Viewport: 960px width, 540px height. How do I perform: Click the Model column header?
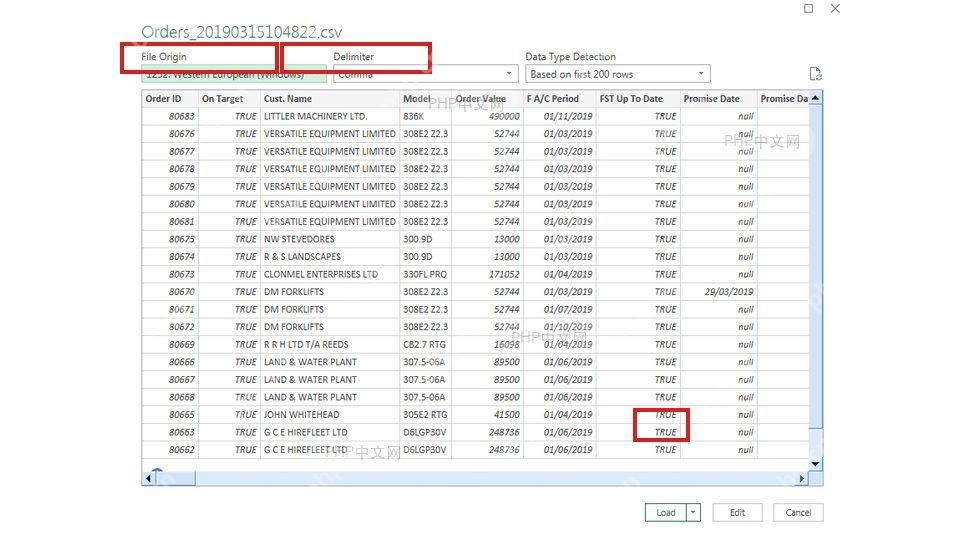click(425, 99)
